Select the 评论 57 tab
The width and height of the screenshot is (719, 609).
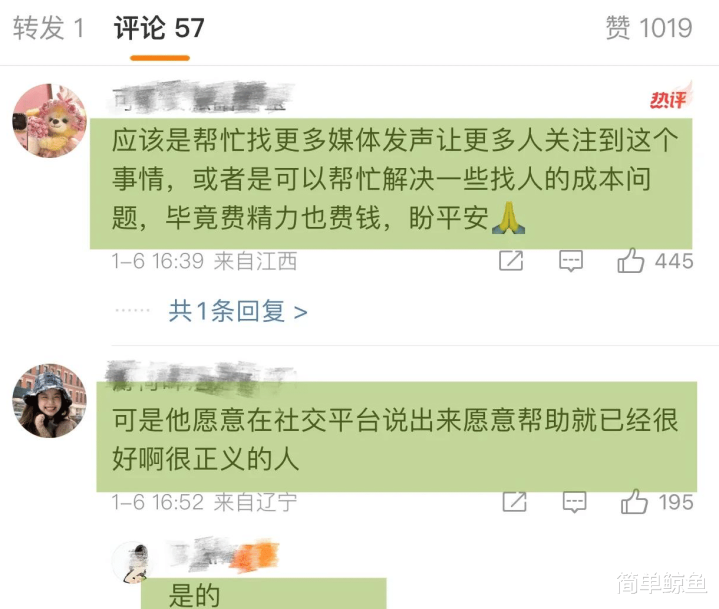159,28
